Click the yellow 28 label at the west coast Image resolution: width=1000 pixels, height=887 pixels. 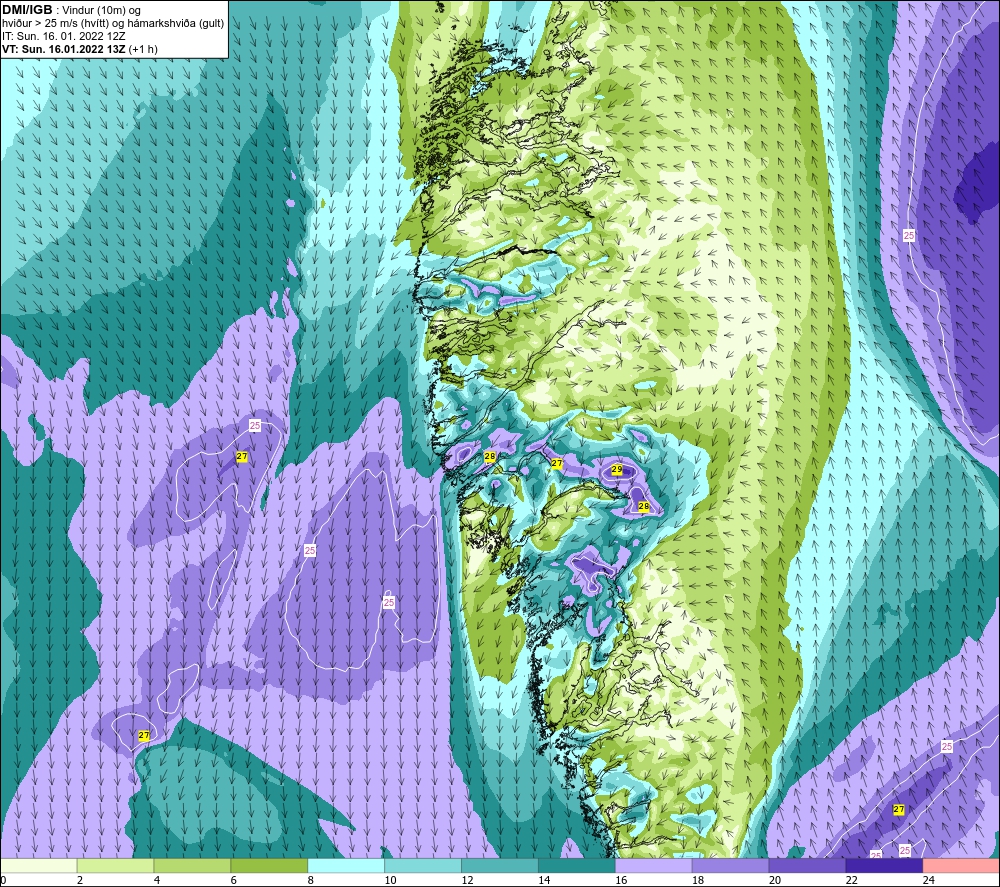point(490,457)
